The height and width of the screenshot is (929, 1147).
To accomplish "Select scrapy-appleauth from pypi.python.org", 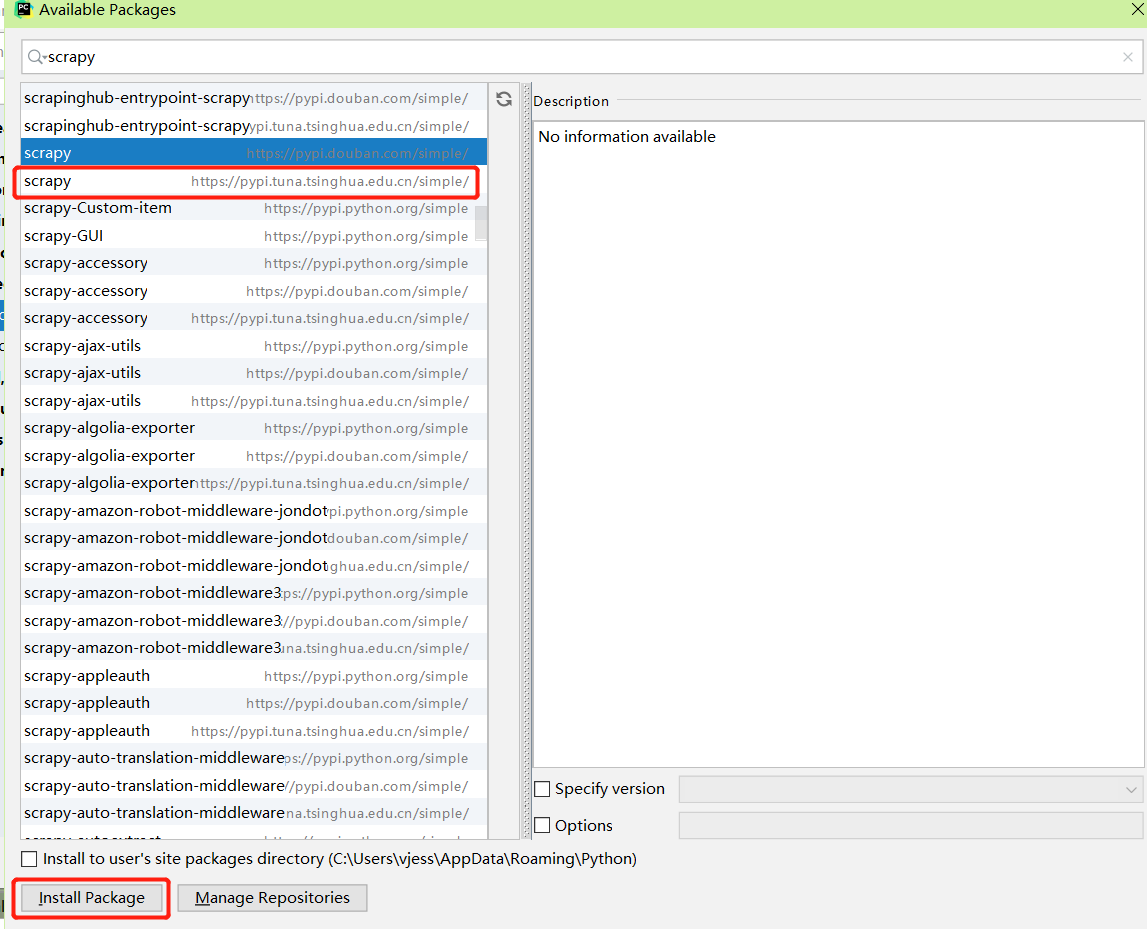I will (x=254, y=676).
